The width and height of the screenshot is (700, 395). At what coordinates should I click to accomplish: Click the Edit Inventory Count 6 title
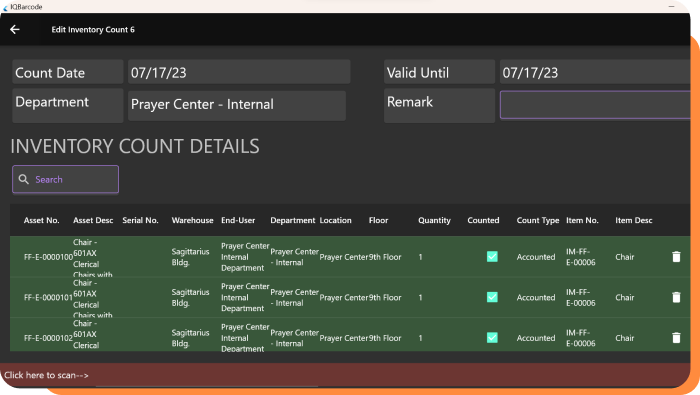[x=93, y=30]
